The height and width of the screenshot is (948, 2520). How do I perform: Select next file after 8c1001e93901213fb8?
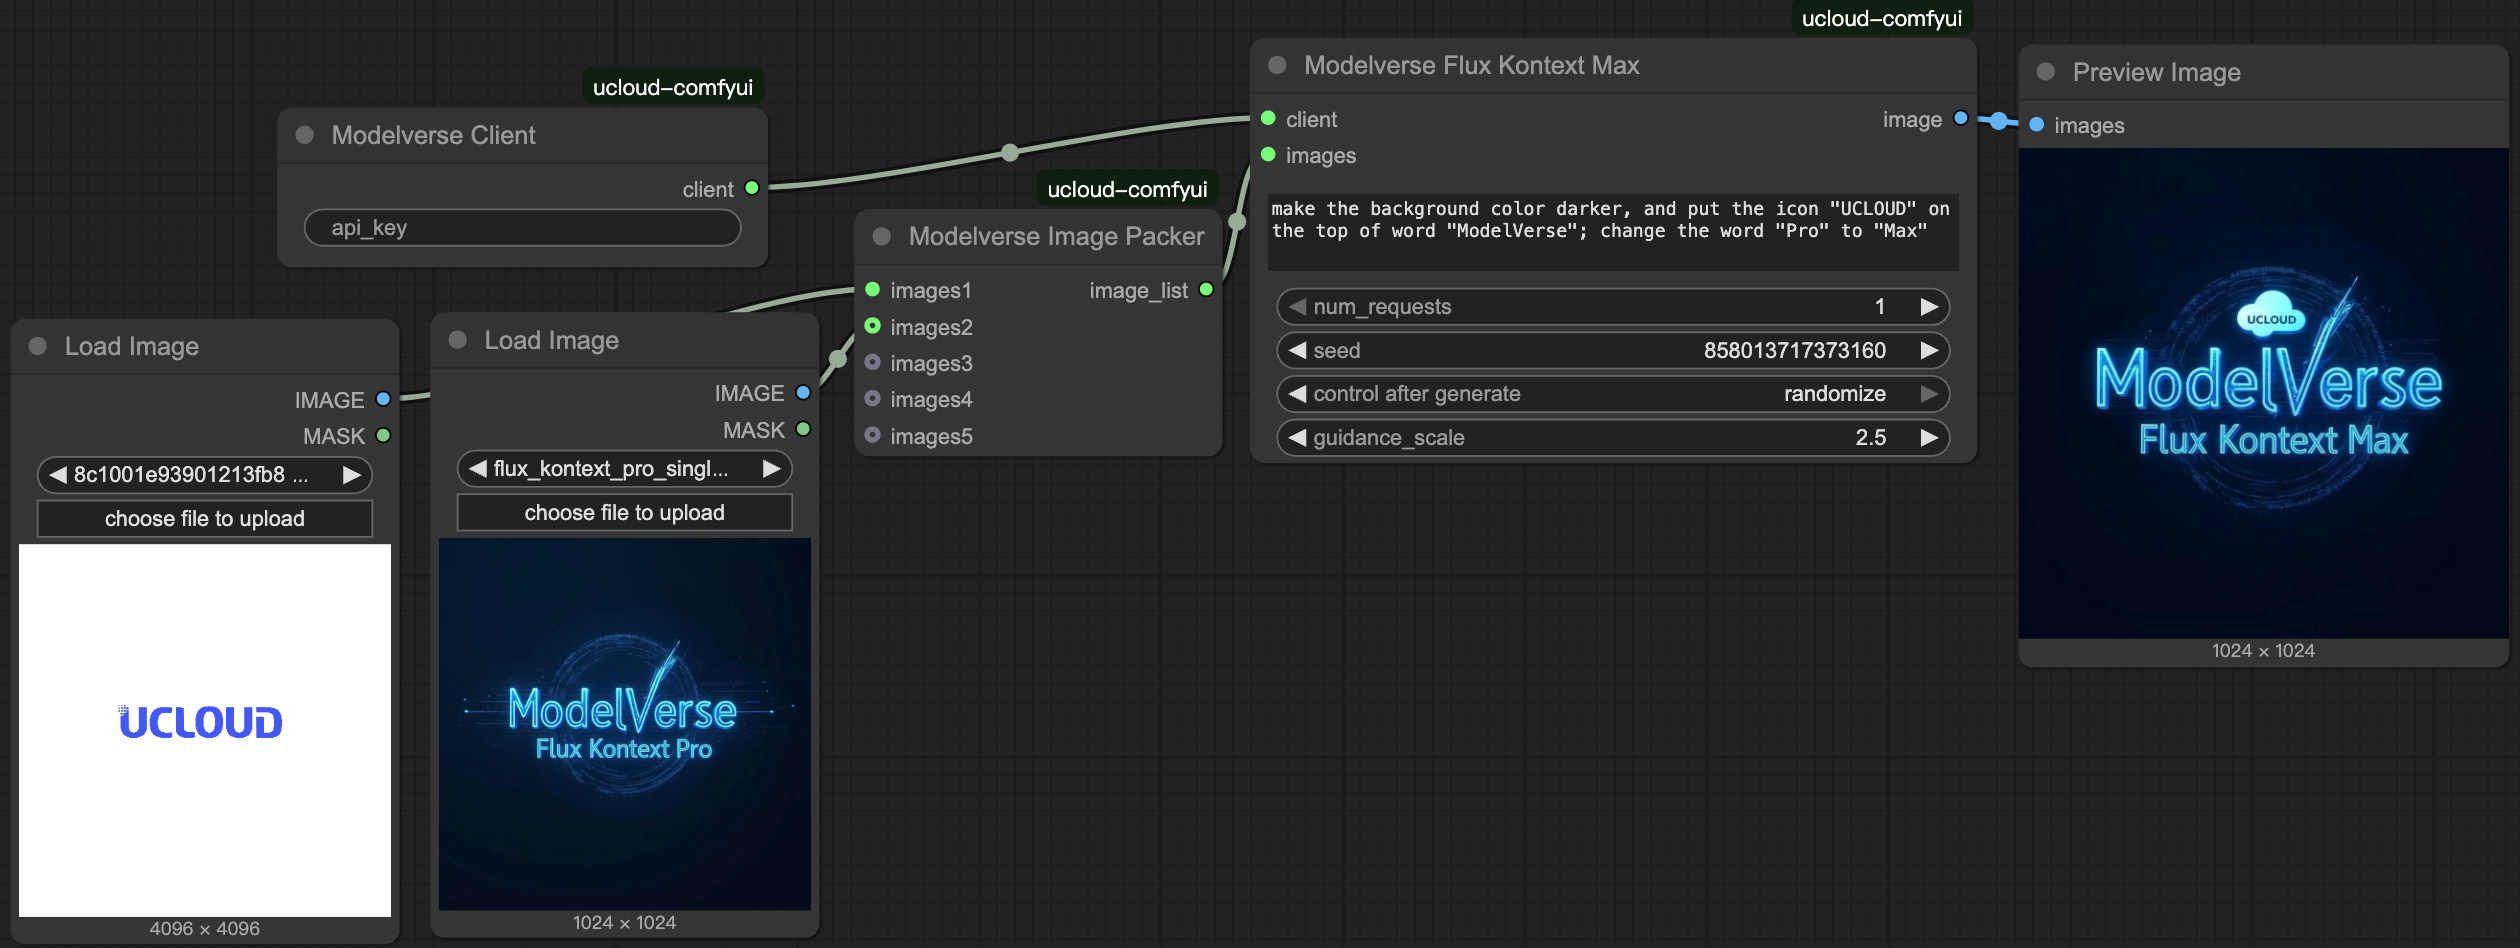pos(351,474)
